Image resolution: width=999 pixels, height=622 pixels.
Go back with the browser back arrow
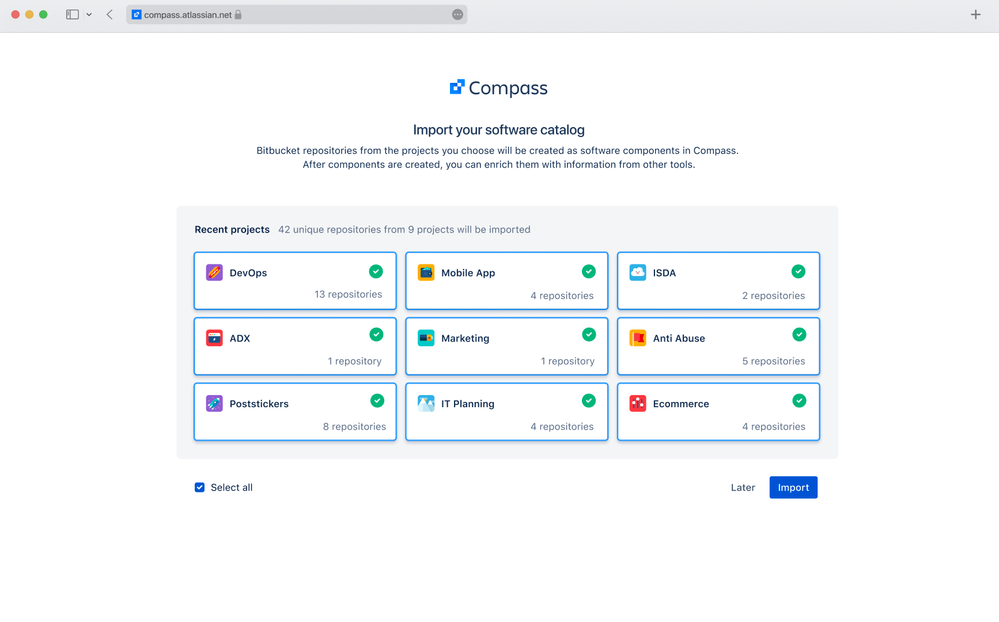point(110,15)
